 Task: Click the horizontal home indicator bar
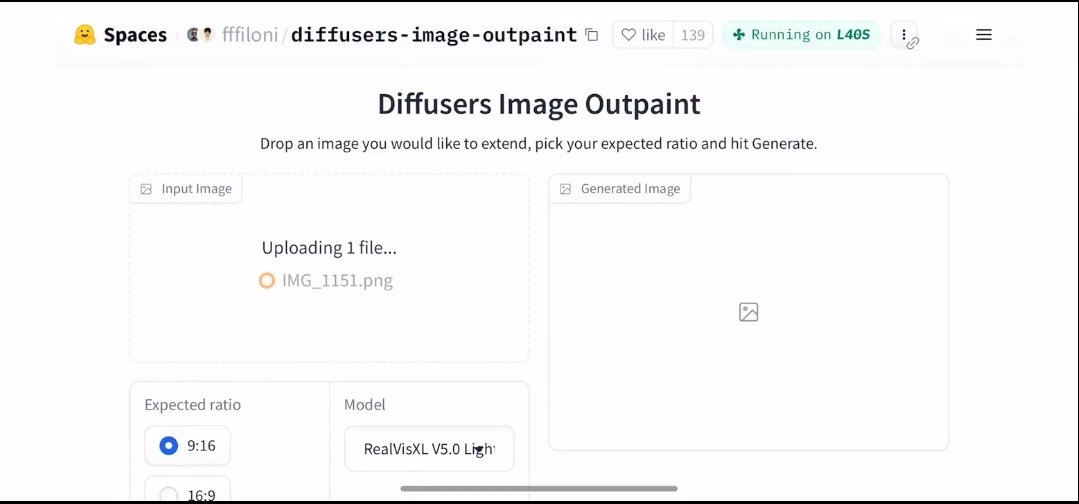click(x=539, y=489)
